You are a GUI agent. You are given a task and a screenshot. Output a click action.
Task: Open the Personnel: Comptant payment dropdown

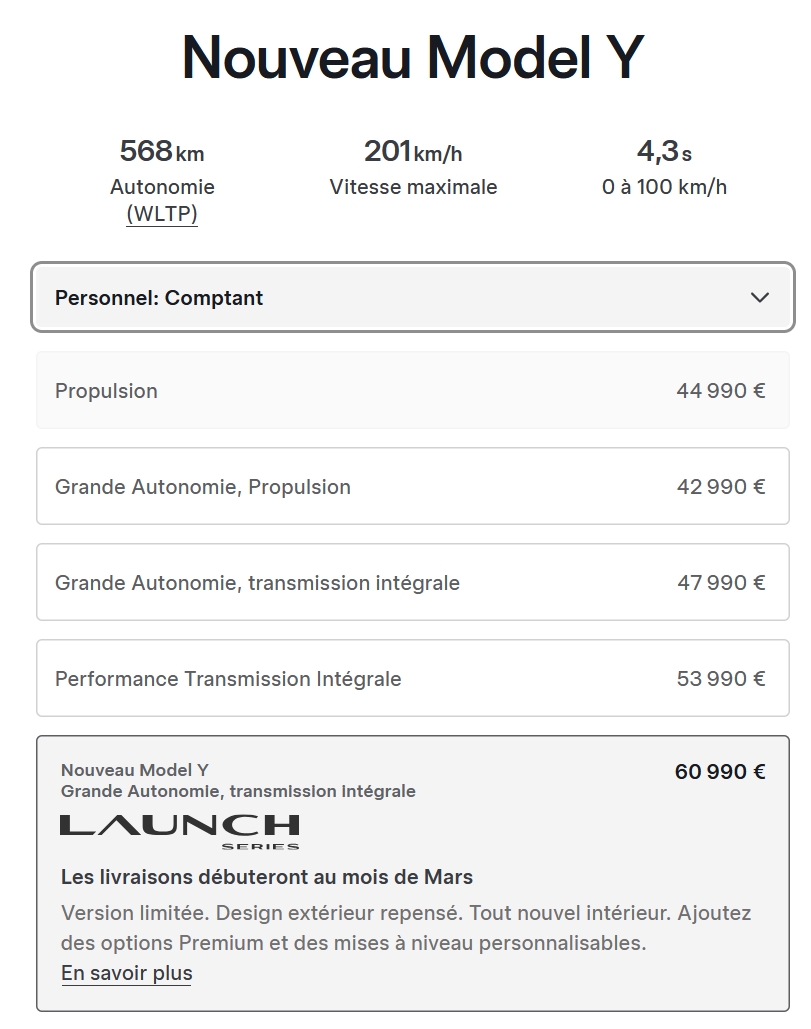pyautogui.click(x=413, y=297)
